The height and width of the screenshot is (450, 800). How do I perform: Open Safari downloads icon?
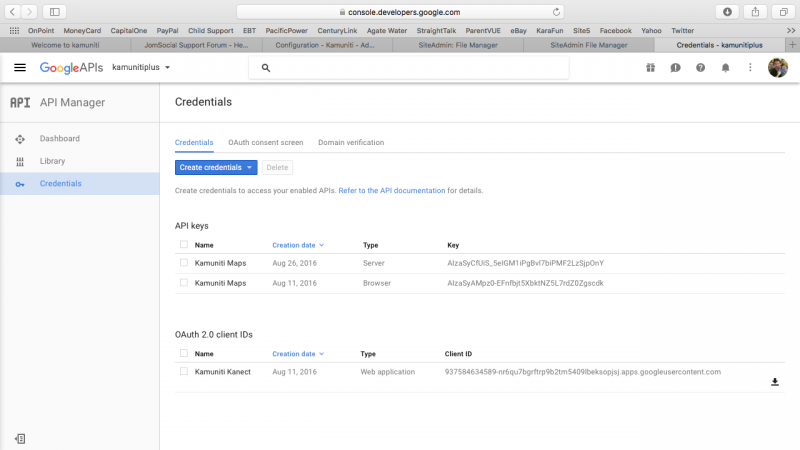pos(727,11)
